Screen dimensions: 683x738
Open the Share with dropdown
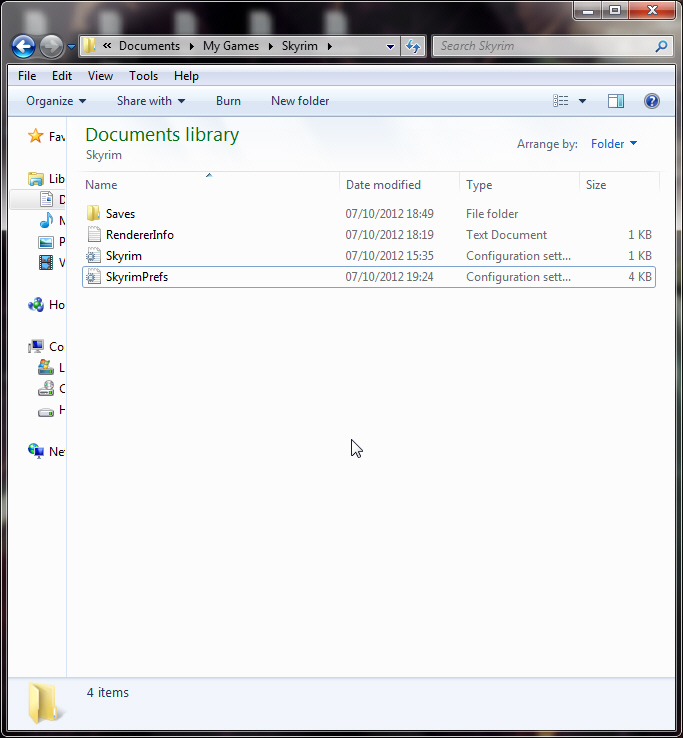pyautogui.click(x=150, y=101)
